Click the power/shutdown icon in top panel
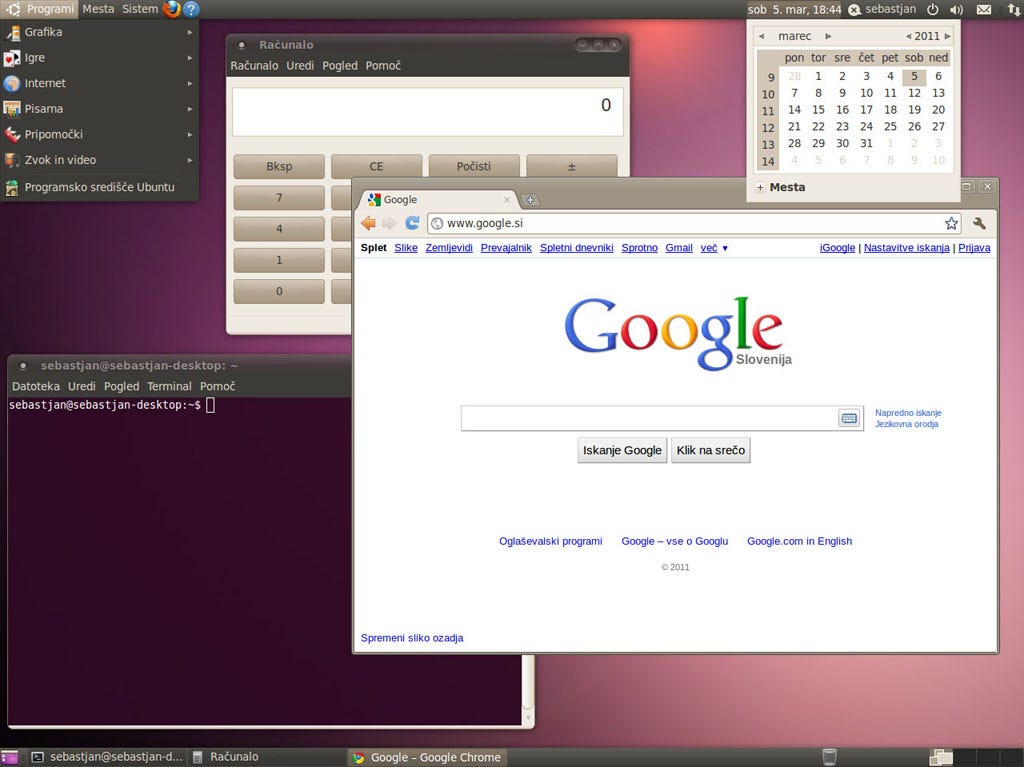This screenshot has width=1024, height=767. (x=933, y=9)
